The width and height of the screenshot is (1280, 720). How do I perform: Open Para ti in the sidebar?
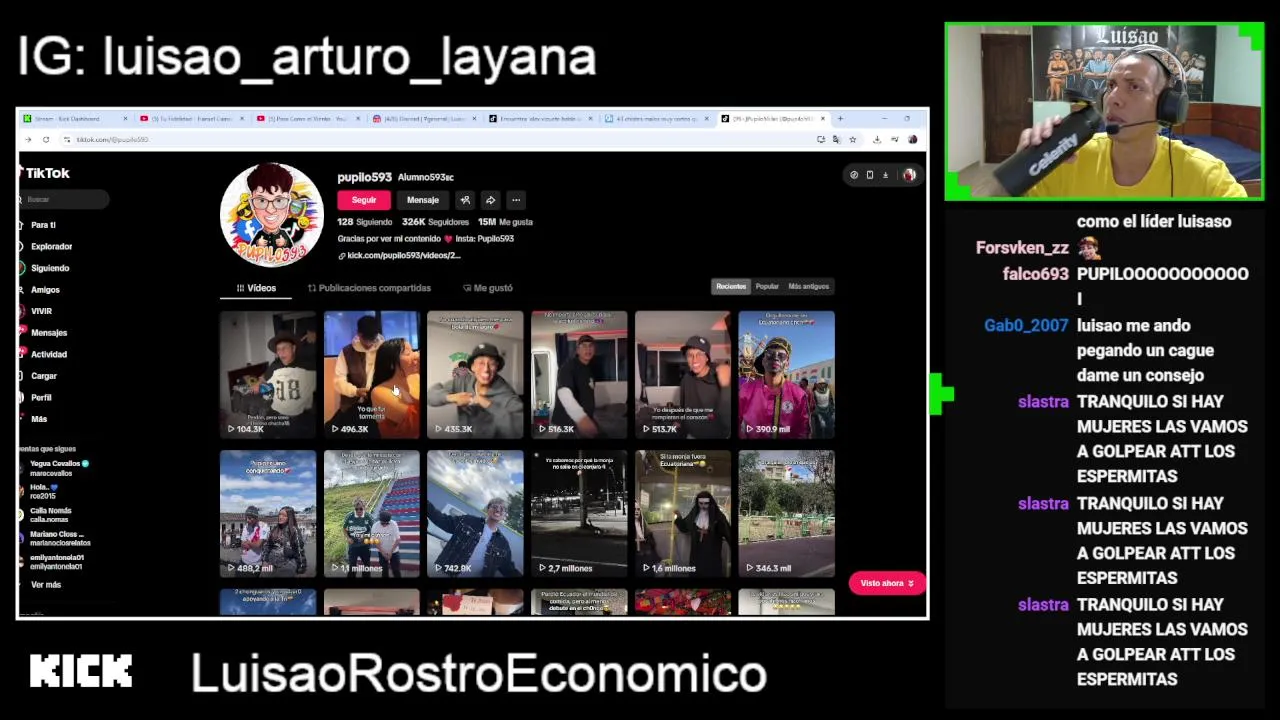(x=43, y=225)
